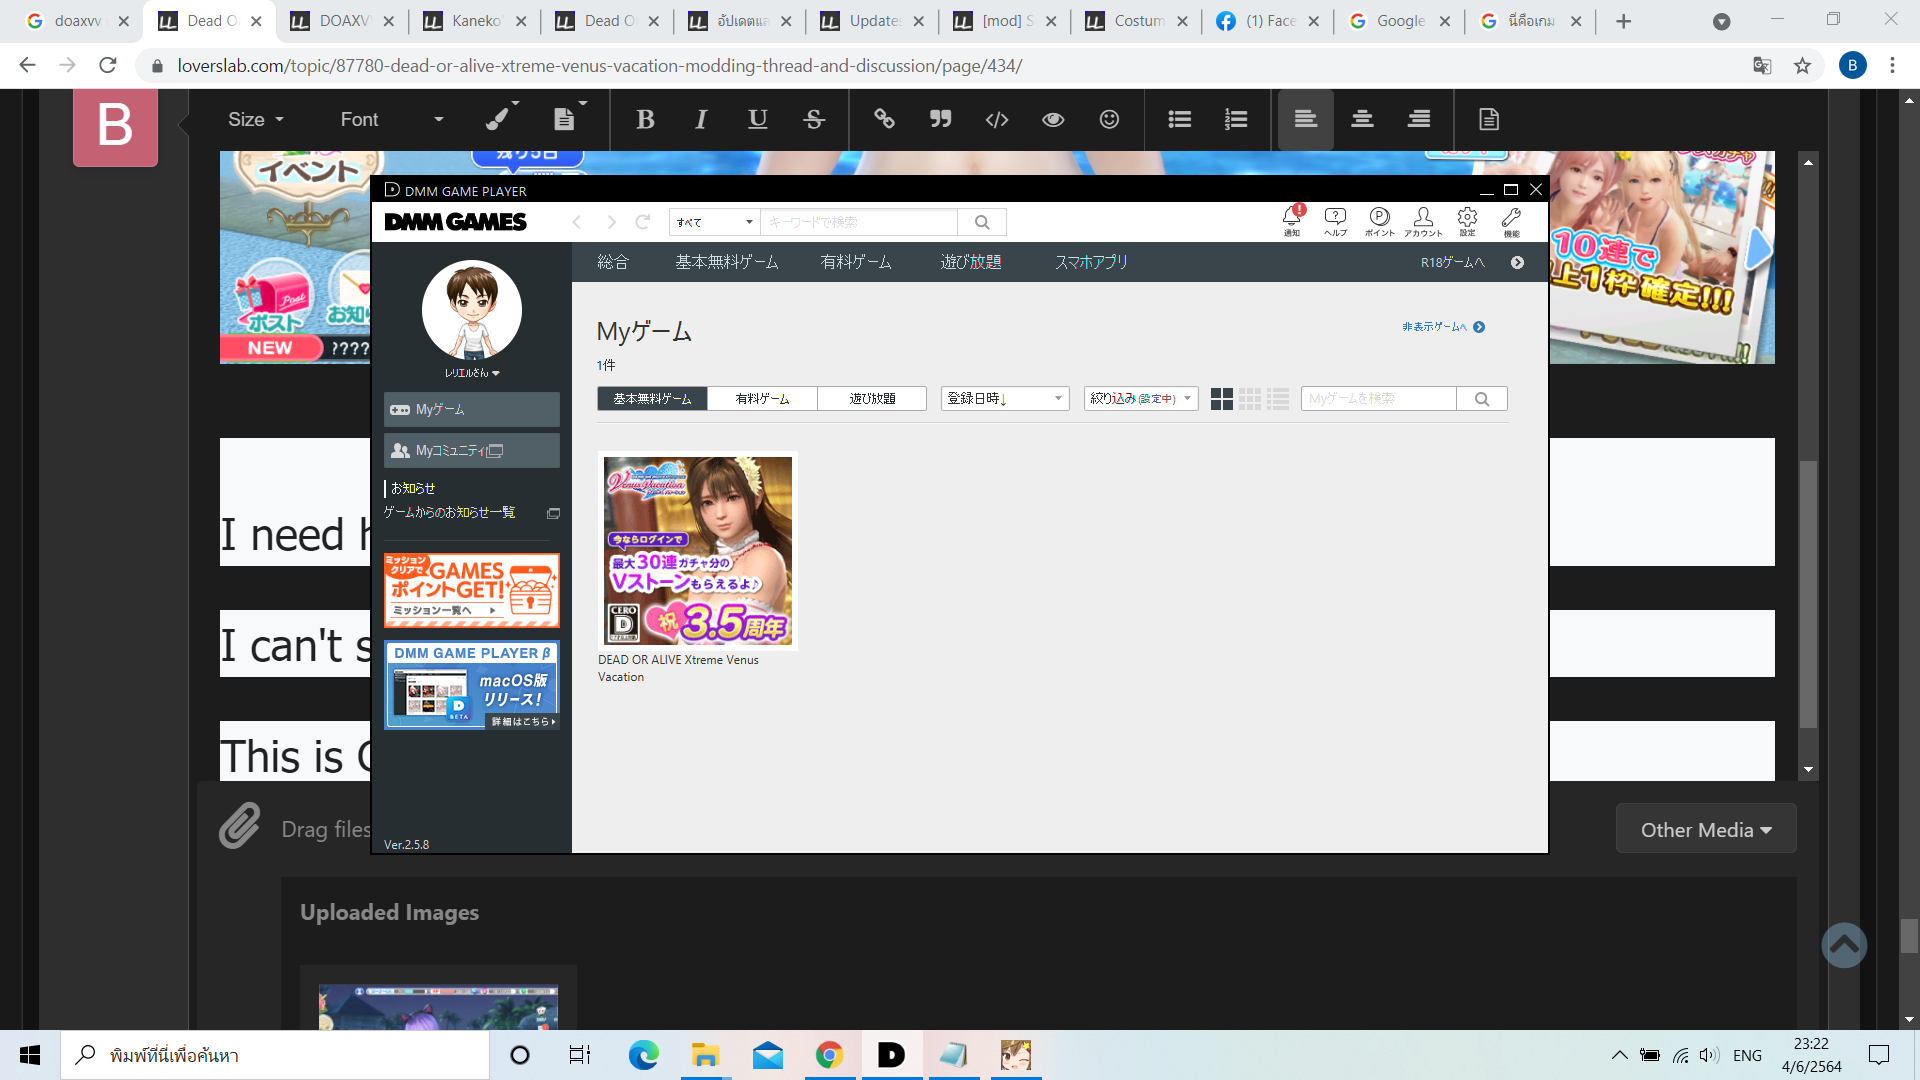Switch to list view
The width and height of the screenshot is (1920, 1080).
pos(1278,399)
